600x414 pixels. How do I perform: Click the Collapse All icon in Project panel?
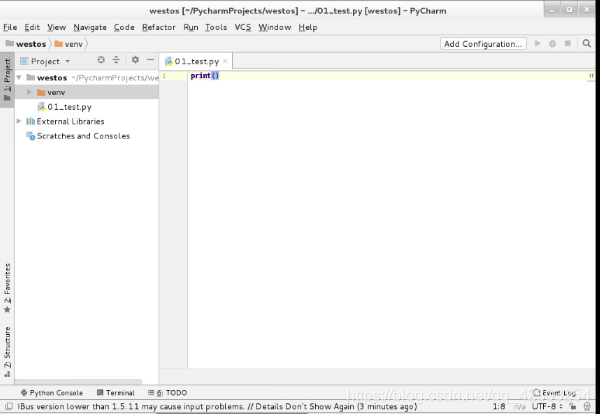[116, 60]
